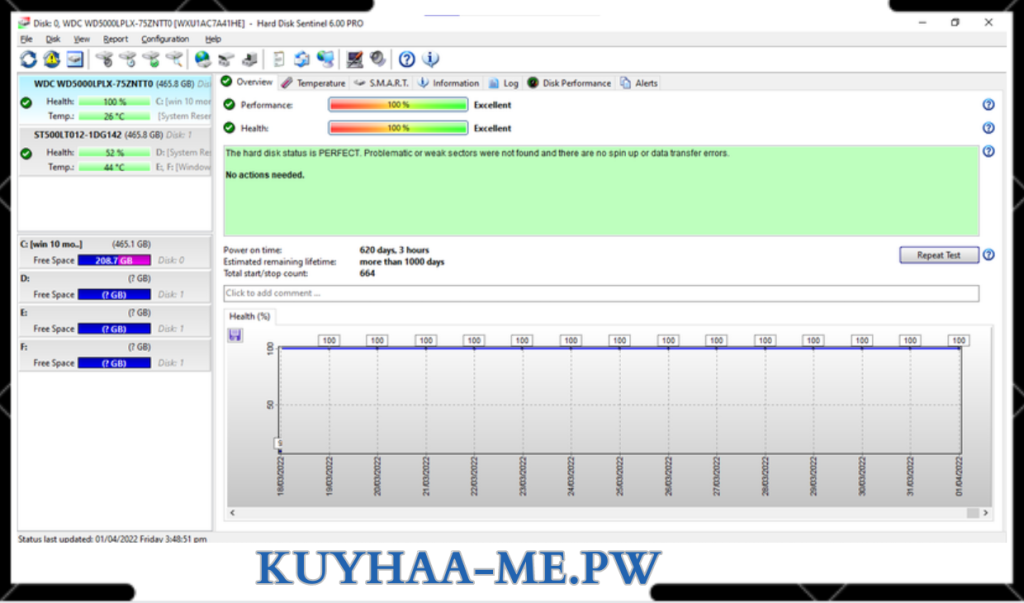Viewport: 1024px width, 603px height.
Task: Select the Health (%) graph tab
Action: [x=249, y=316]
